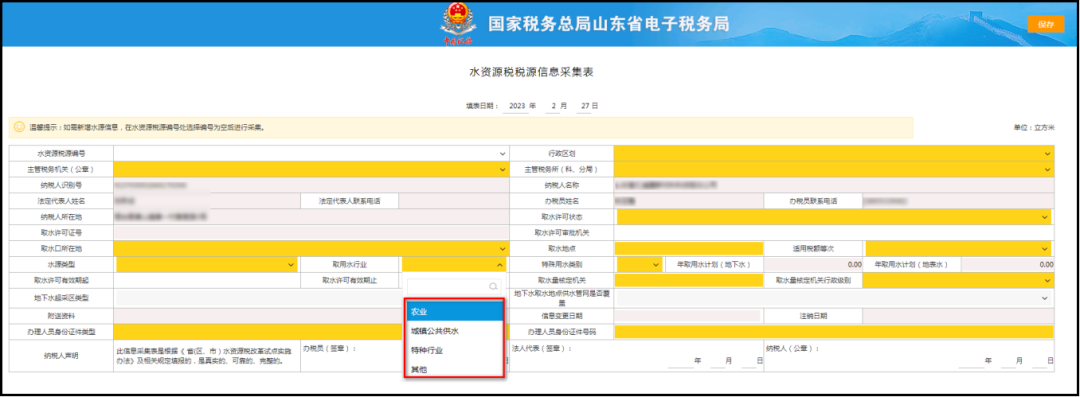Click the 纳税人识别号 label
The width and height of the screenshot is (1080, 397).
click(x=62, y=185)
